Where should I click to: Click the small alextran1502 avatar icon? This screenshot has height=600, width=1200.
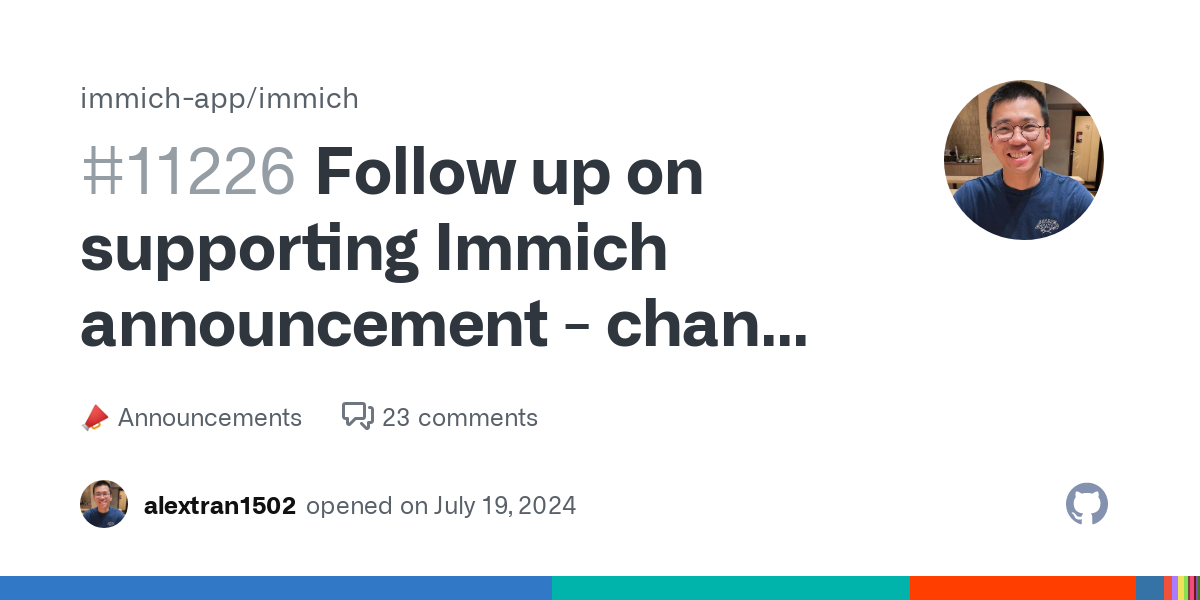coord(104,504)
